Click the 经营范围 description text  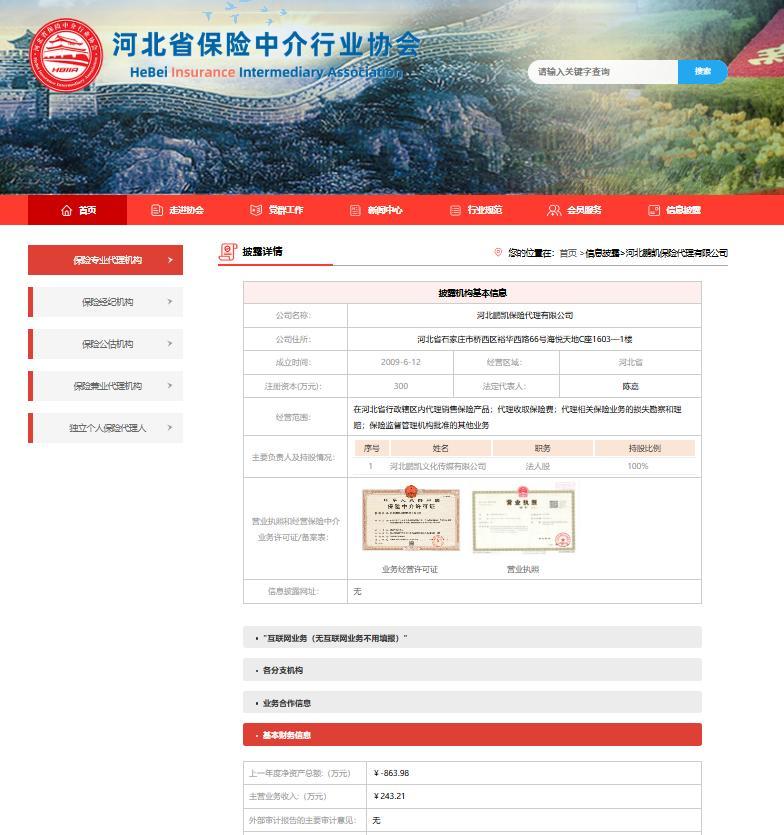point(517,417)
